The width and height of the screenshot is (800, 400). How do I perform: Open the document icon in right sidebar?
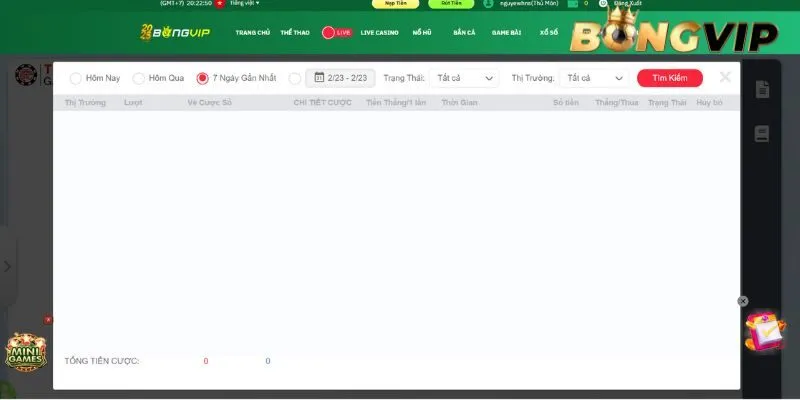click(x=762, y=89)
